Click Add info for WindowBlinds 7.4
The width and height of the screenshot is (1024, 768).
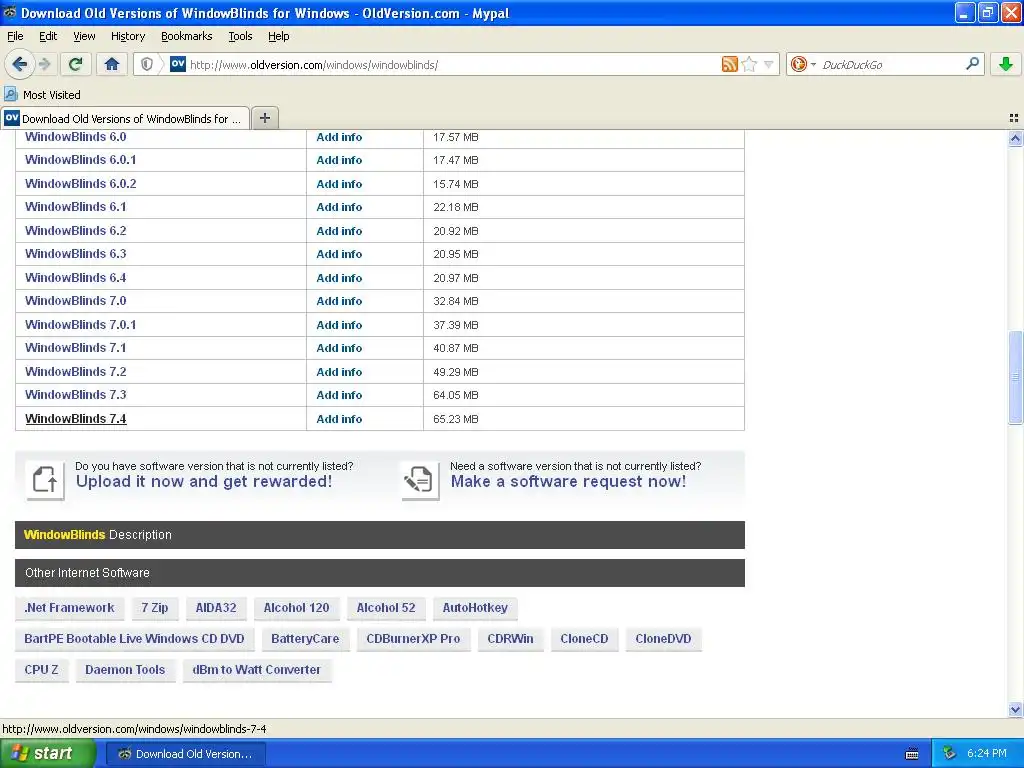click(339, 419)
